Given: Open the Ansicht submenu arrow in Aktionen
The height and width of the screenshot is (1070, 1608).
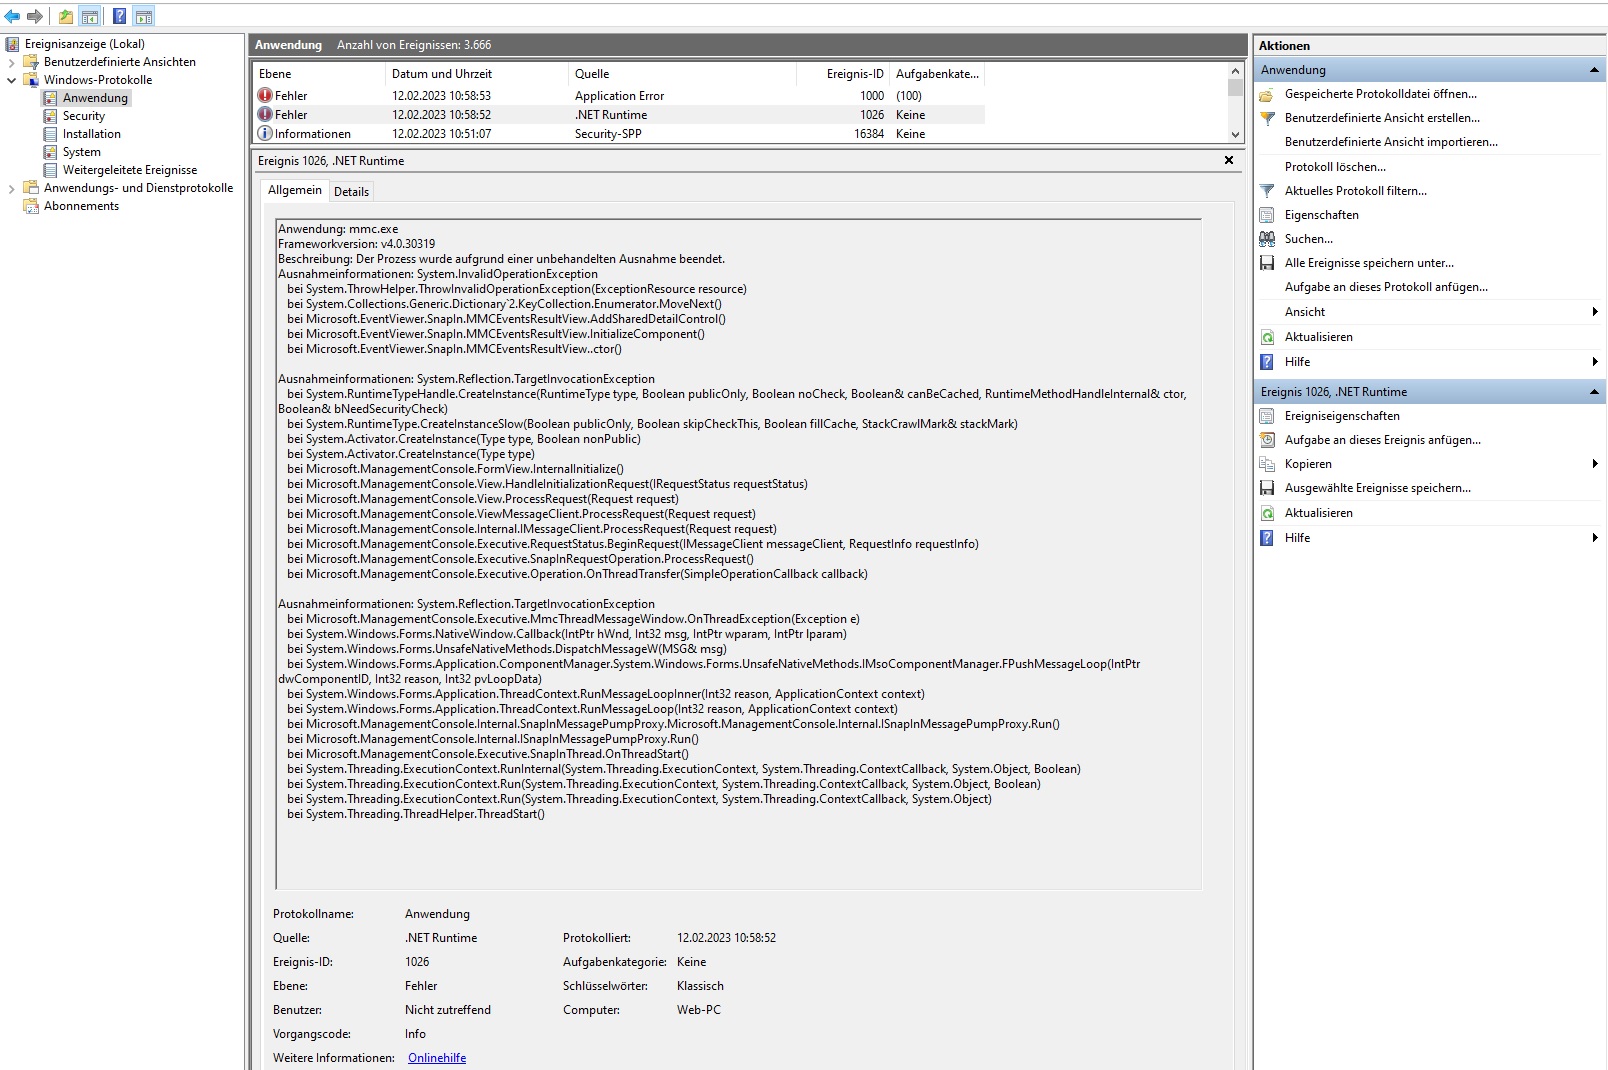Looking at the screenshot, I should pos(1594,312).
